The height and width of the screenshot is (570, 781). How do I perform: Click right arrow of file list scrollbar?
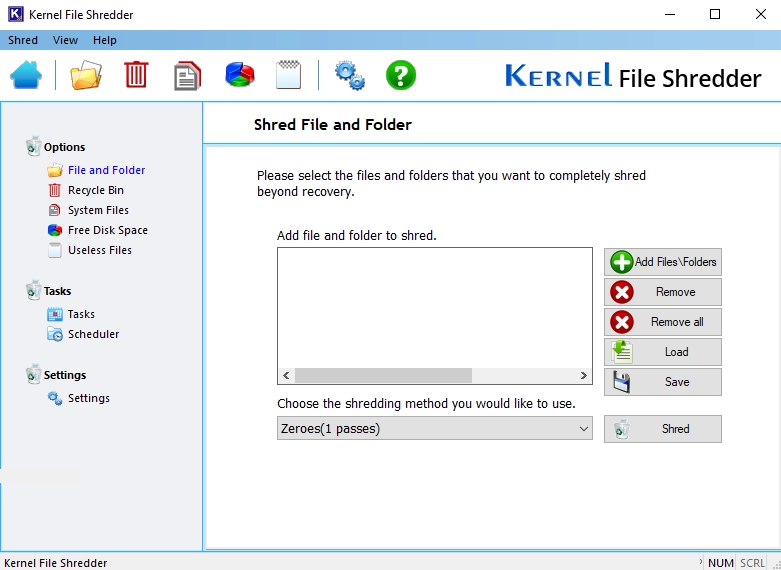(x=583, y=375)
